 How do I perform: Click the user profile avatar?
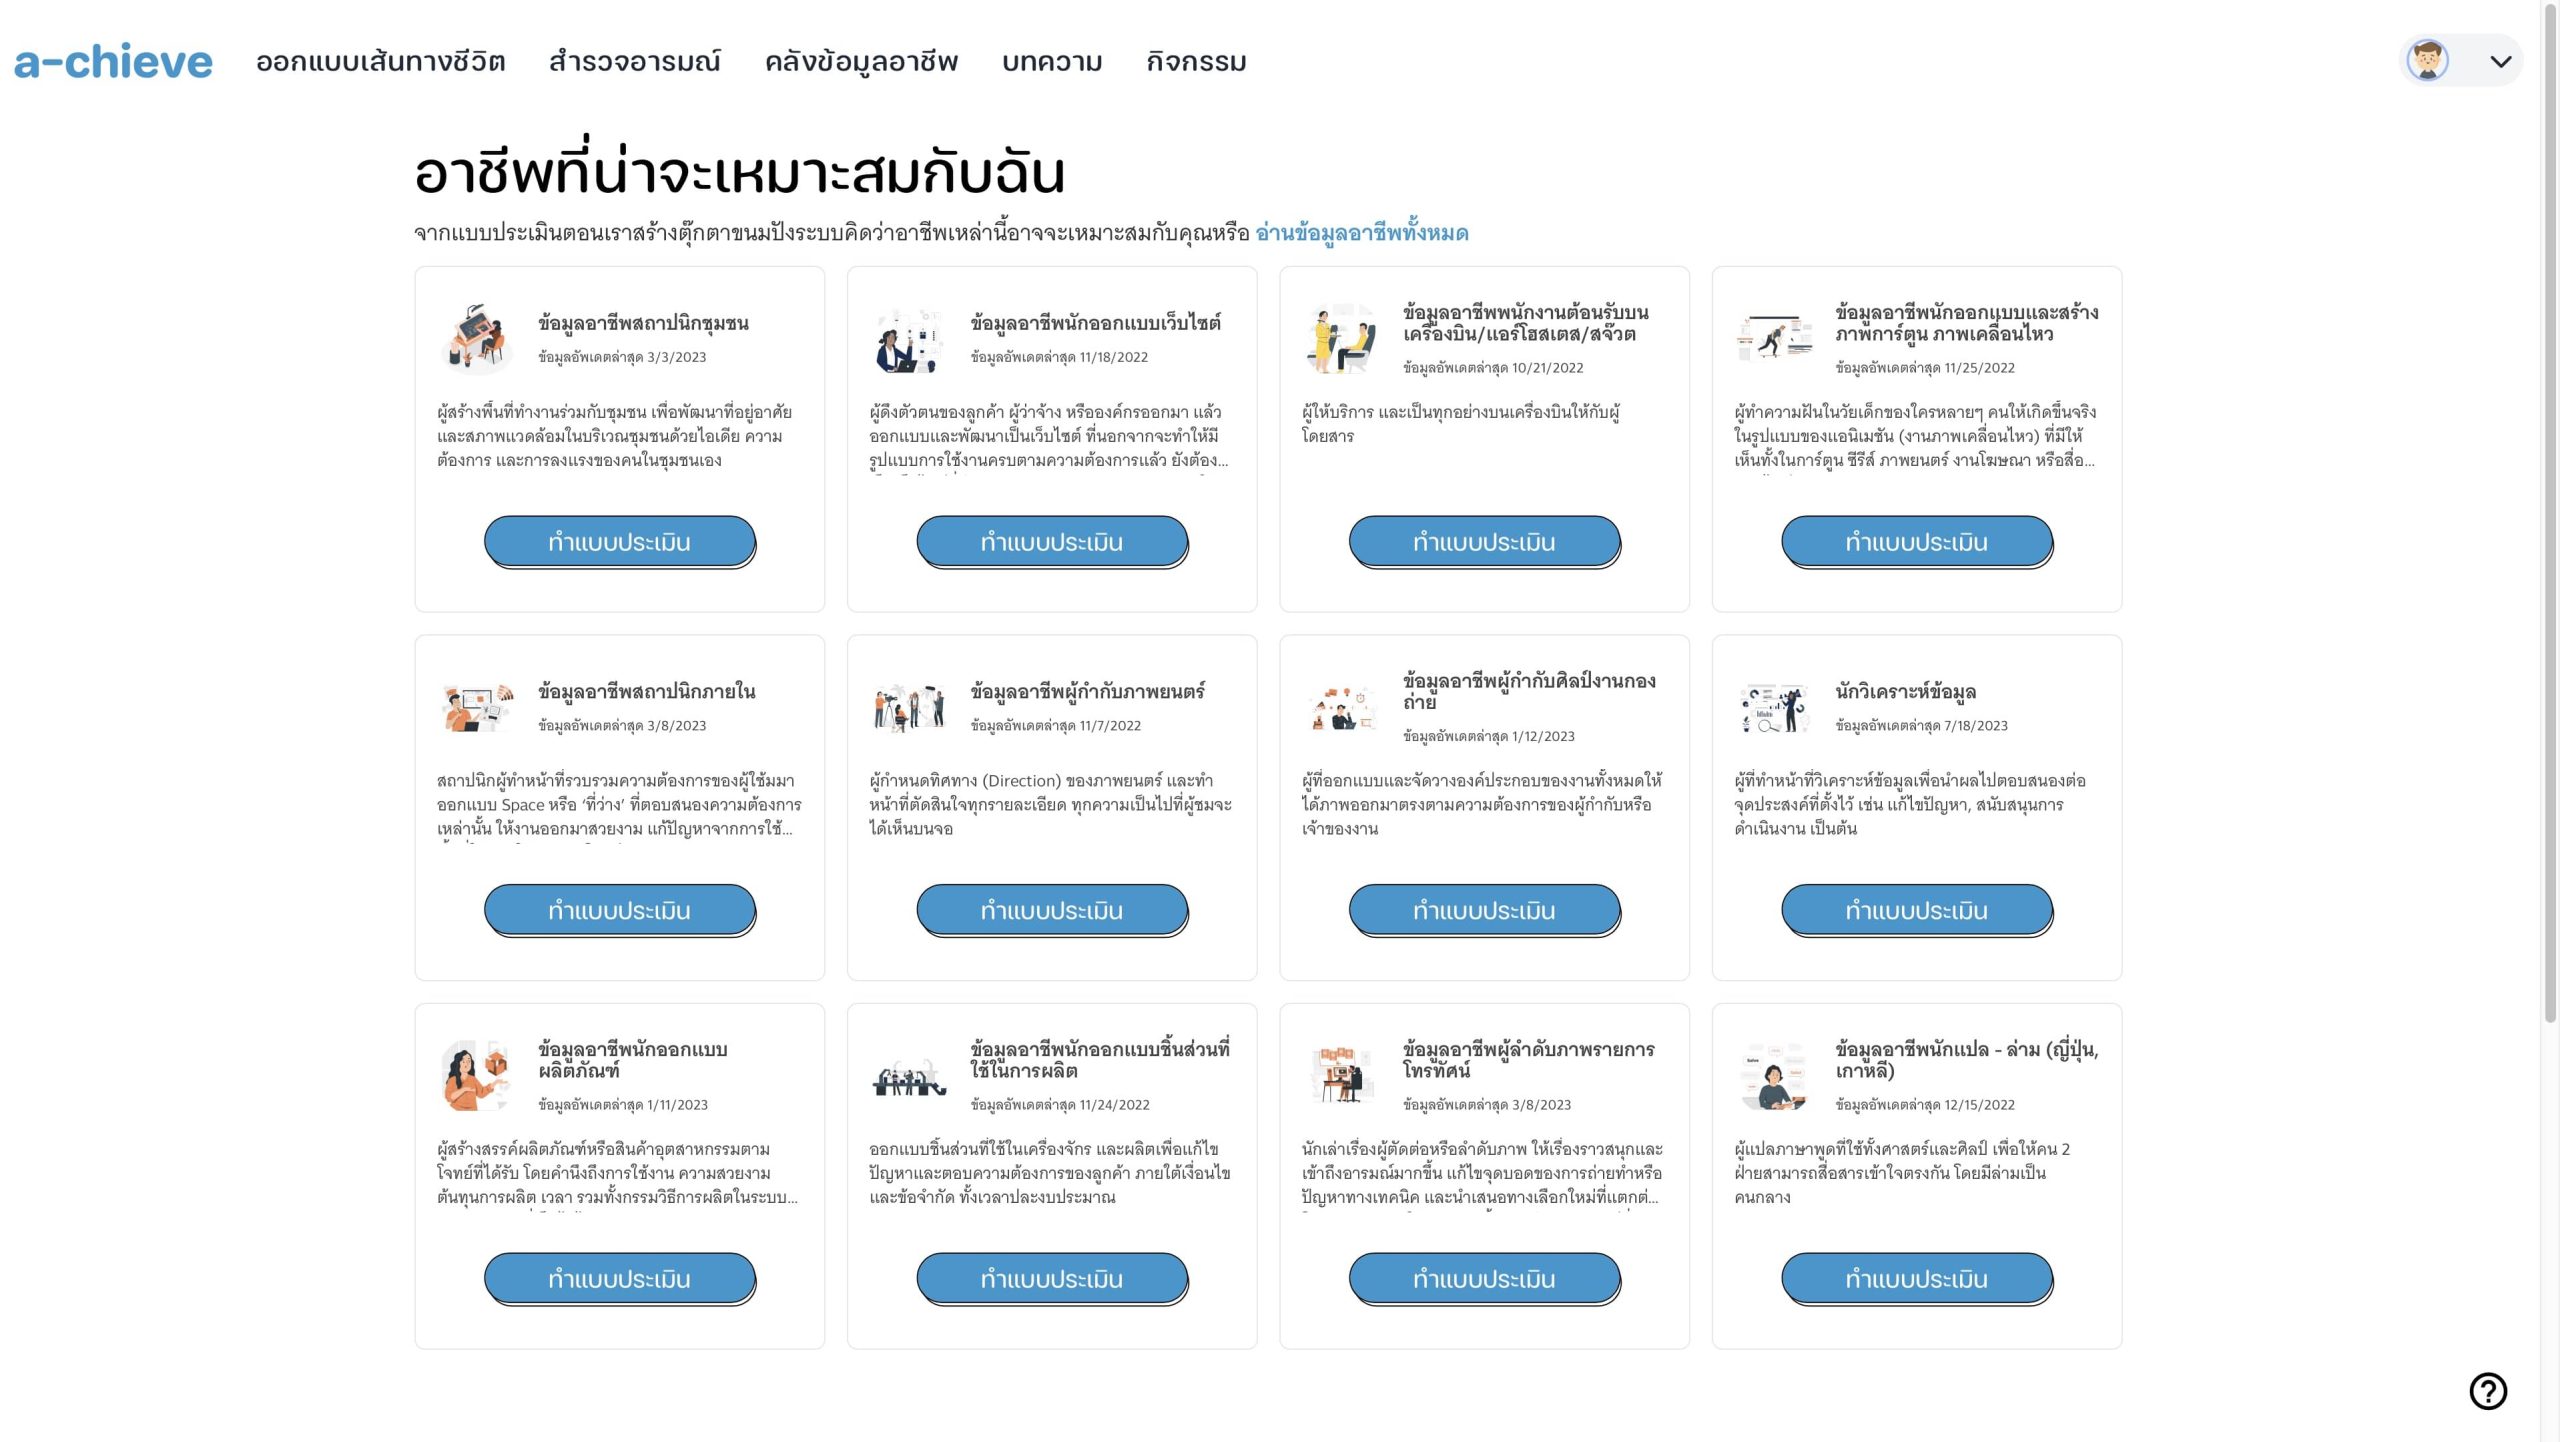click(x=2427, y=61)
